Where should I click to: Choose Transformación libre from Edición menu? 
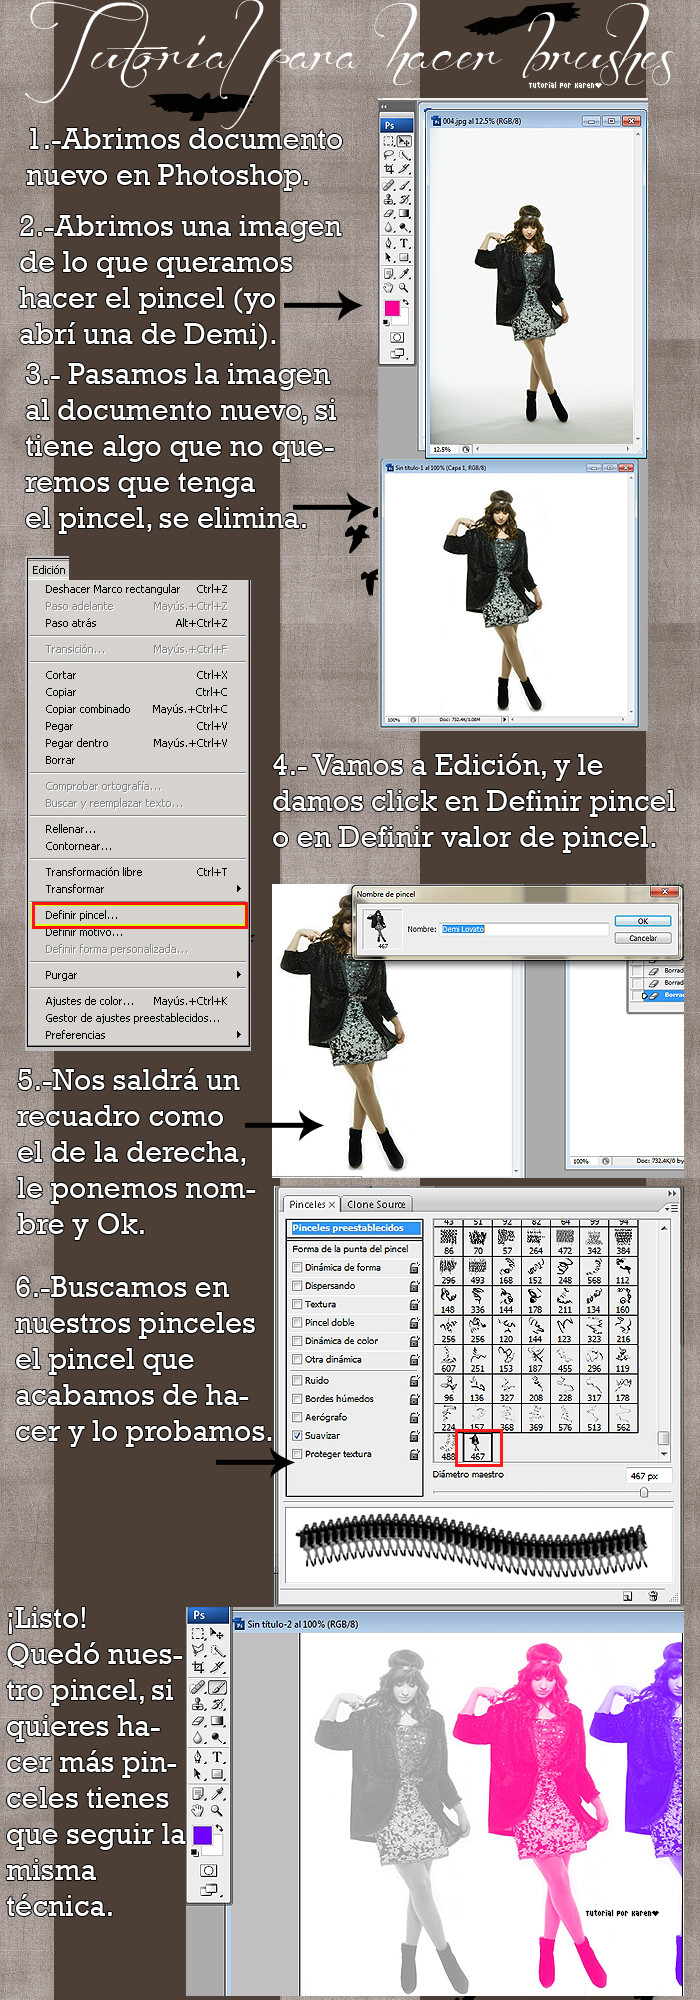pyautogui.click(x=139, y=872)
